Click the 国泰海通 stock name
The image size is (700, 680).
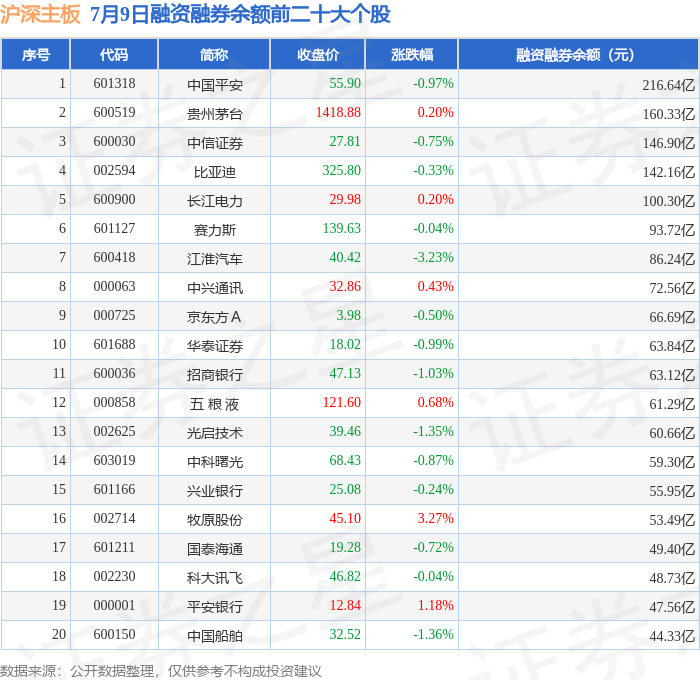coord(215,549)
